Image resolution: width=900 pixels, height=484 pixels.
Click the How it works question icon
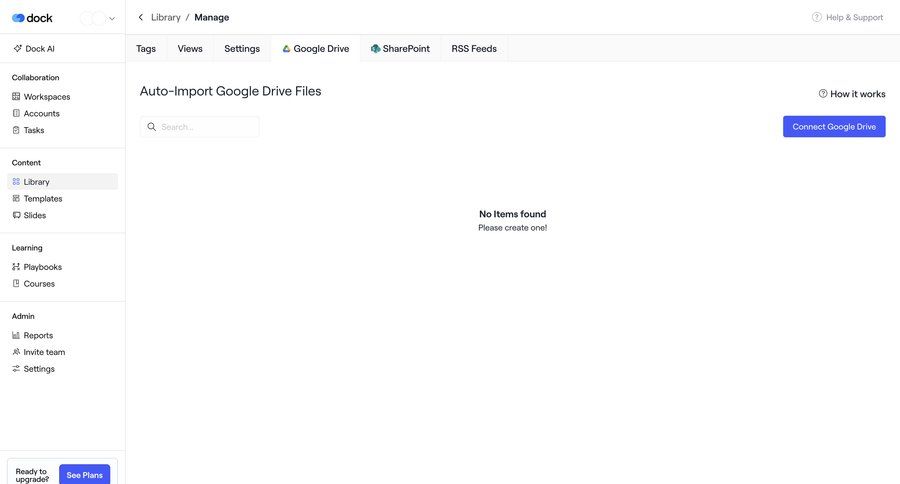[x=823, y=94]
